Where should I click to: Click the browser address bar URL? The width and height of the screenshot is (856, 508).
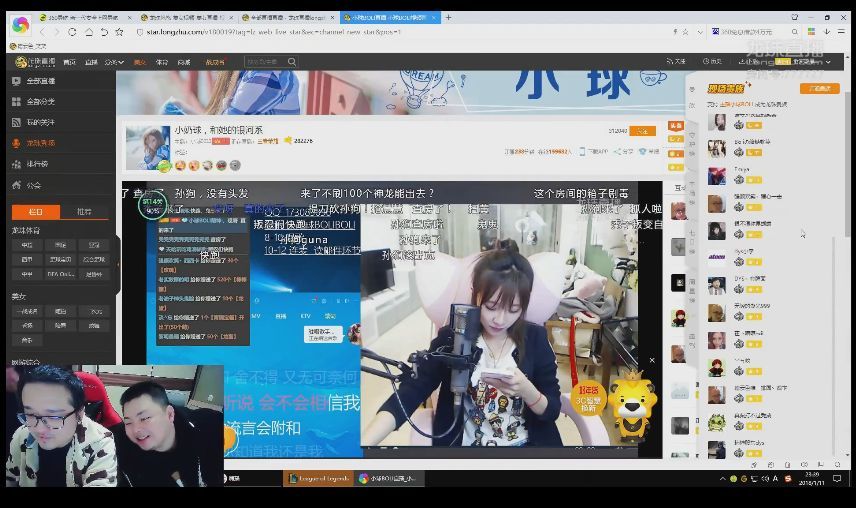point(273,32)
